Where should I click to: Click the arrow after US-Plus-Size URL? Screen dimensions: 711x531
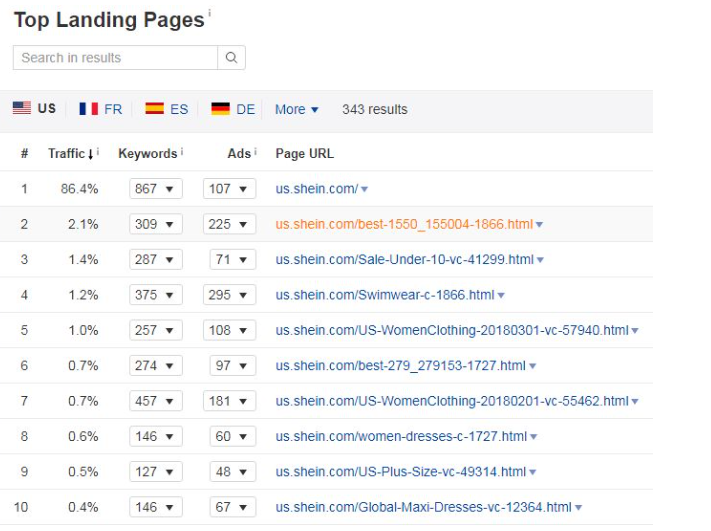click(532, 473)
